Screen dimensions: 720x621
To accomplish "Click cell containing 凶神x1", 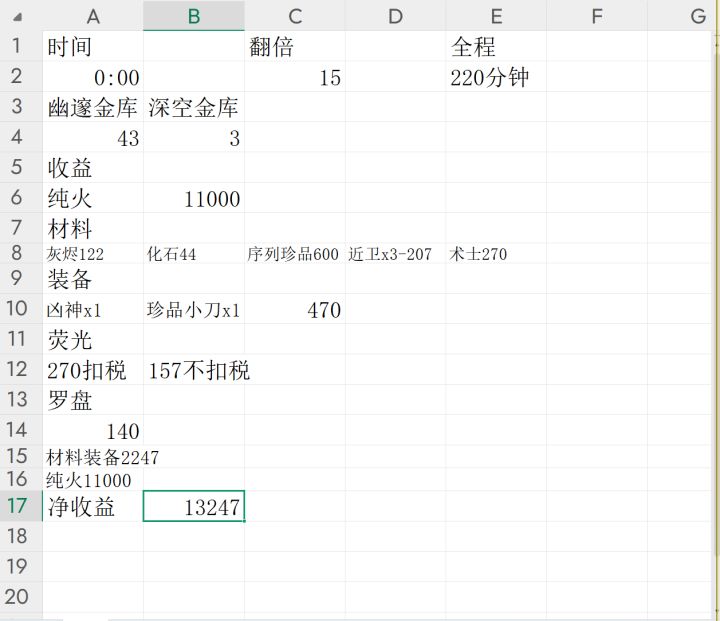I will point(93,309).
